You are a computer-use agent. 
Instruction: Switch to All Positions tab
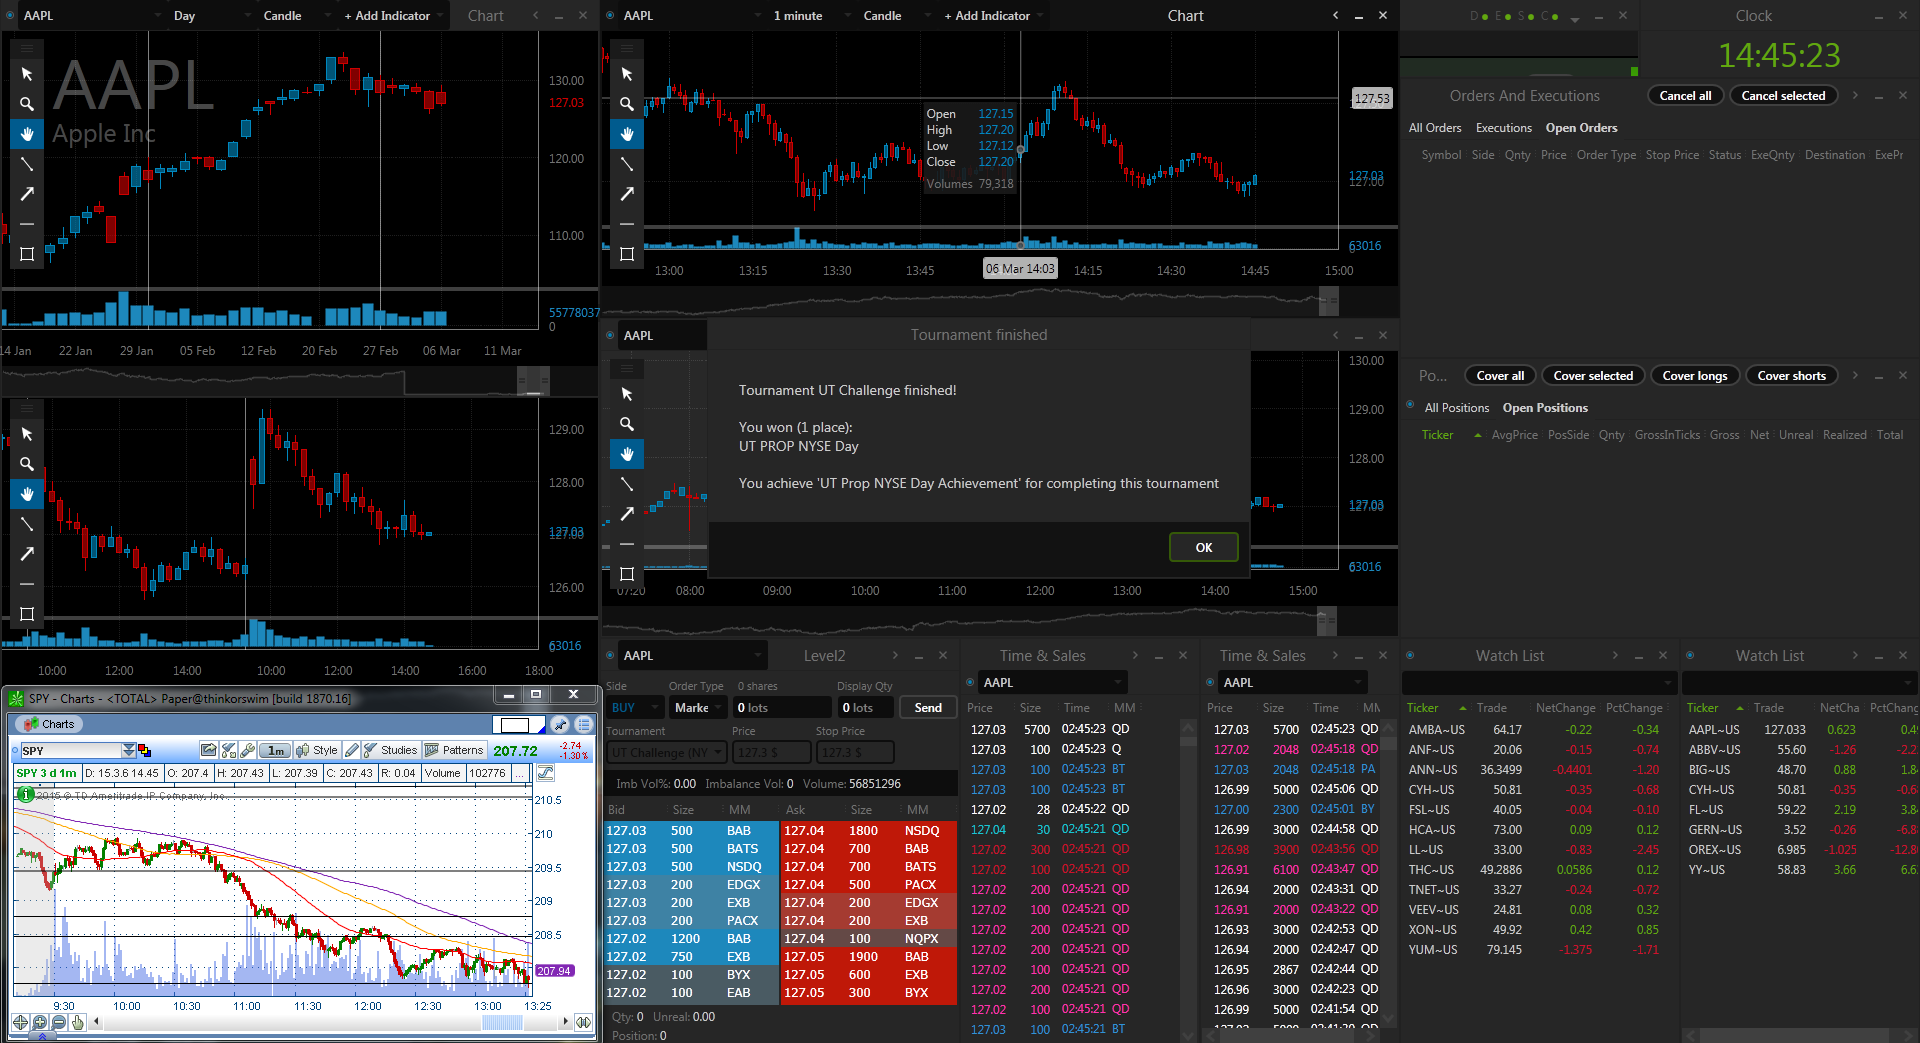tap(1456, 408)
